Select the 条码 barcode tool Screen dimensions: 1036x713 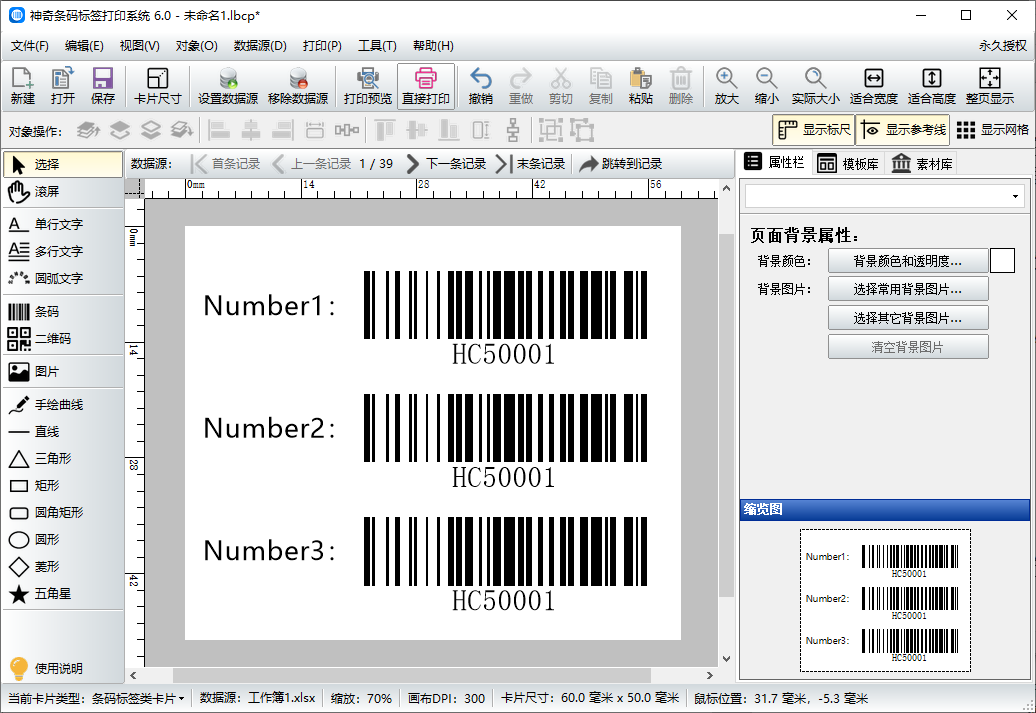[63, 312]
